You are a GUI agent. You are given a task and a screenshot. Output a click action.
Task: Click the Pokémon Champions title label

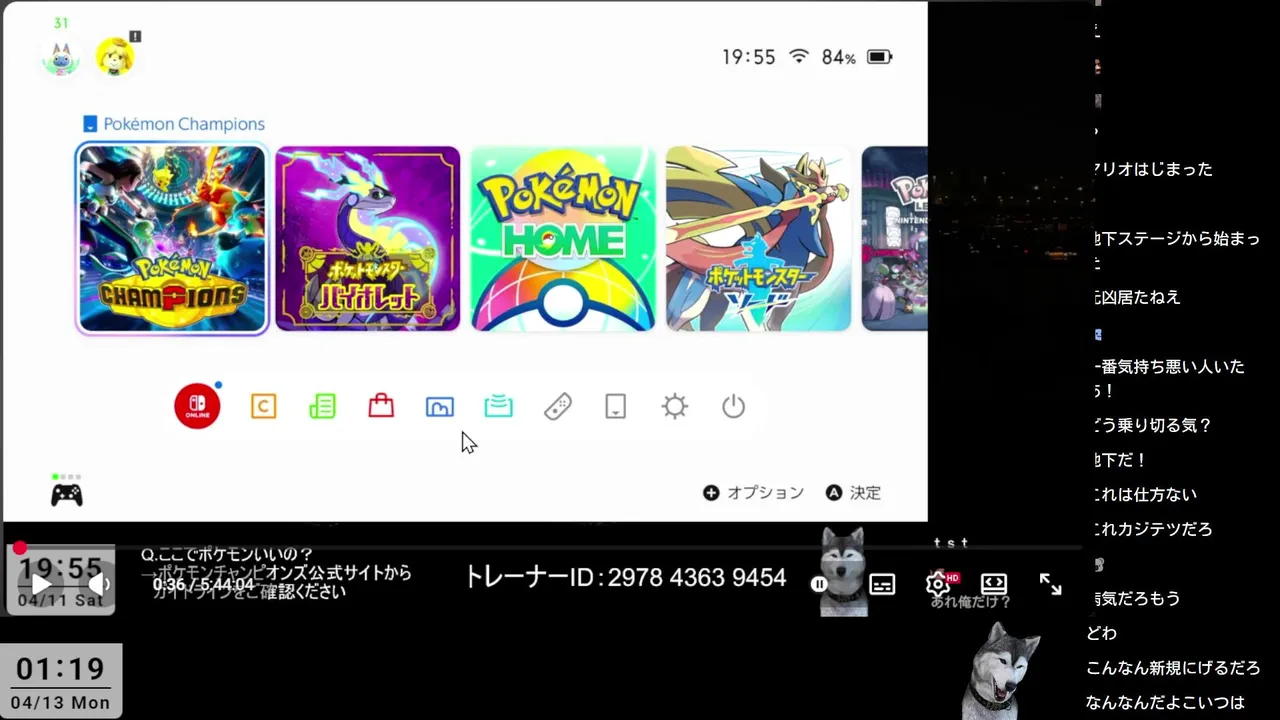pos(184,124)
